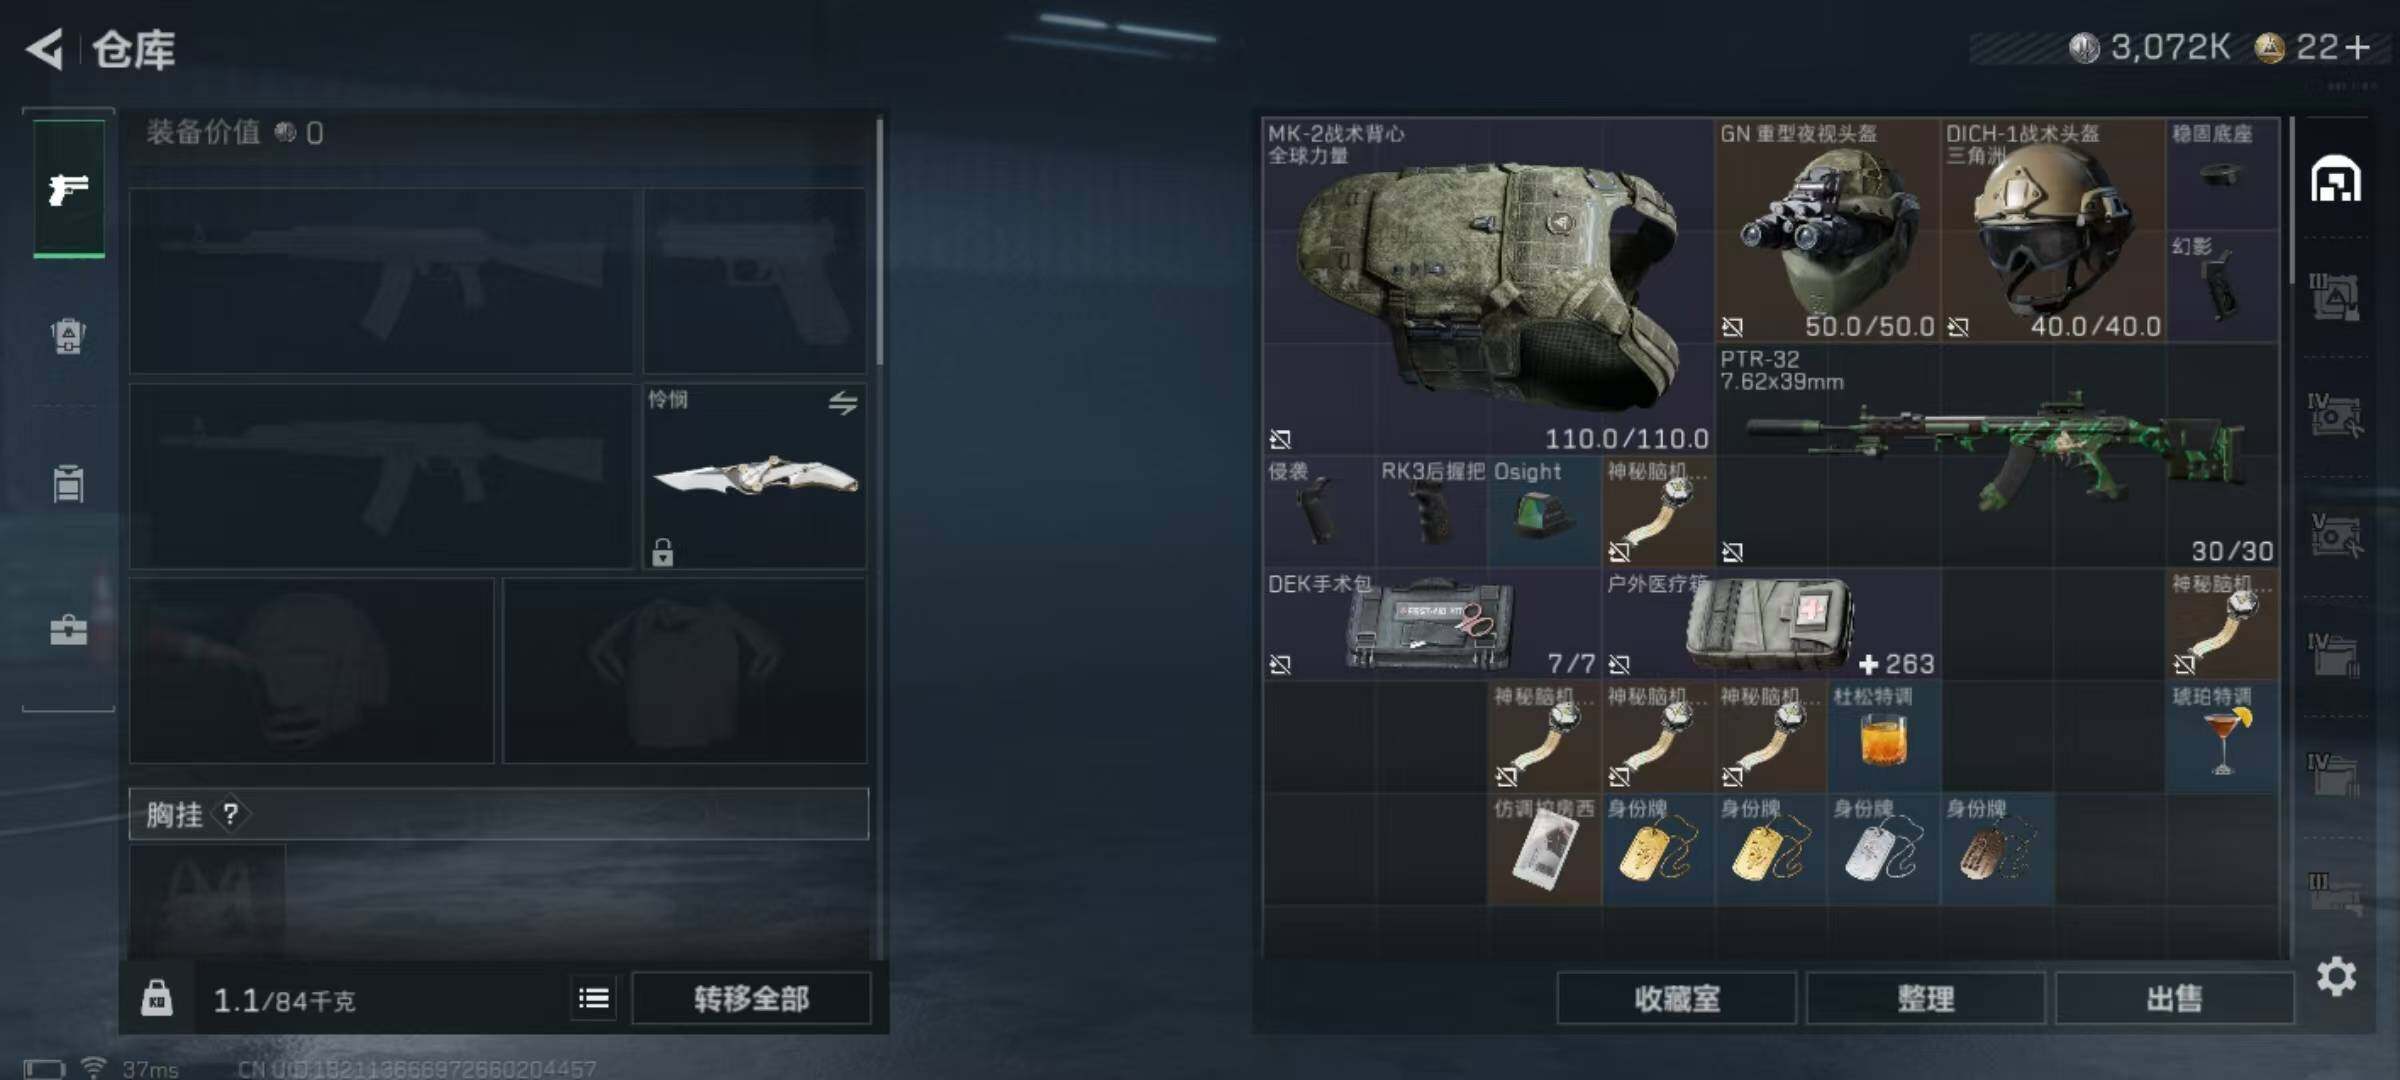Swap the knife using the arrows icon

(843, 403)
